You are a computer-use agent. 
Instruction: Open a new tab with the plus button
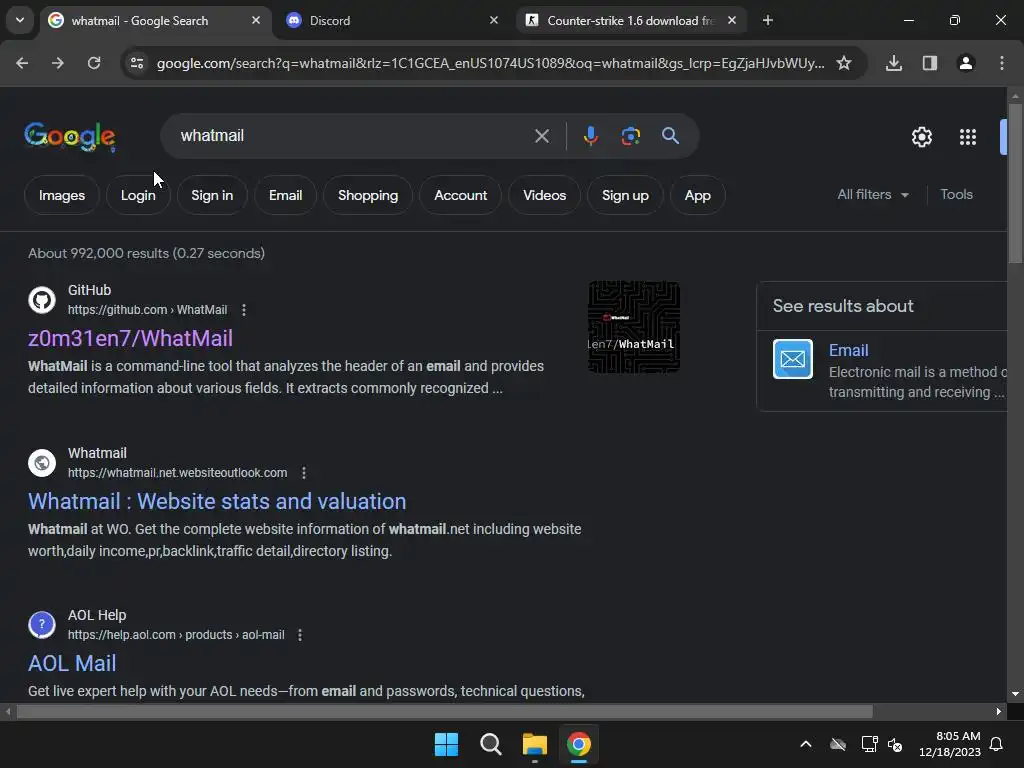(768, 20)
